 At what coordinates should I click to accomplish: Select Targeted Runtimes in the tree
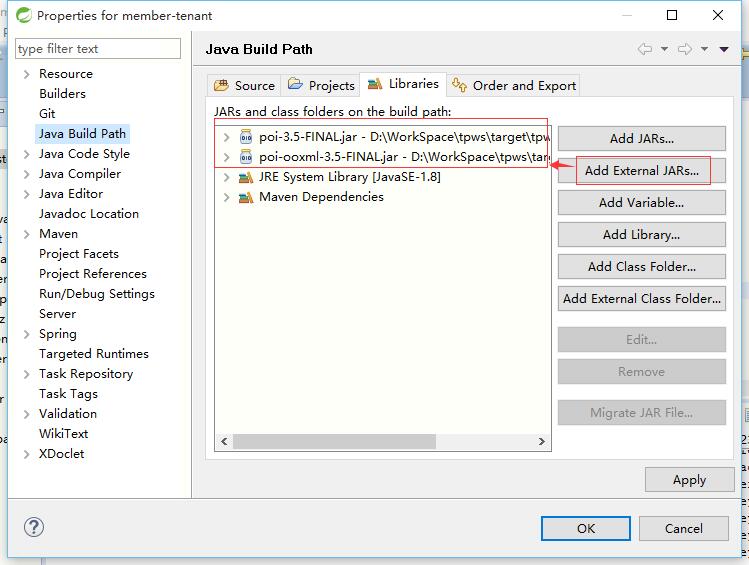click(x=94, y=354)
